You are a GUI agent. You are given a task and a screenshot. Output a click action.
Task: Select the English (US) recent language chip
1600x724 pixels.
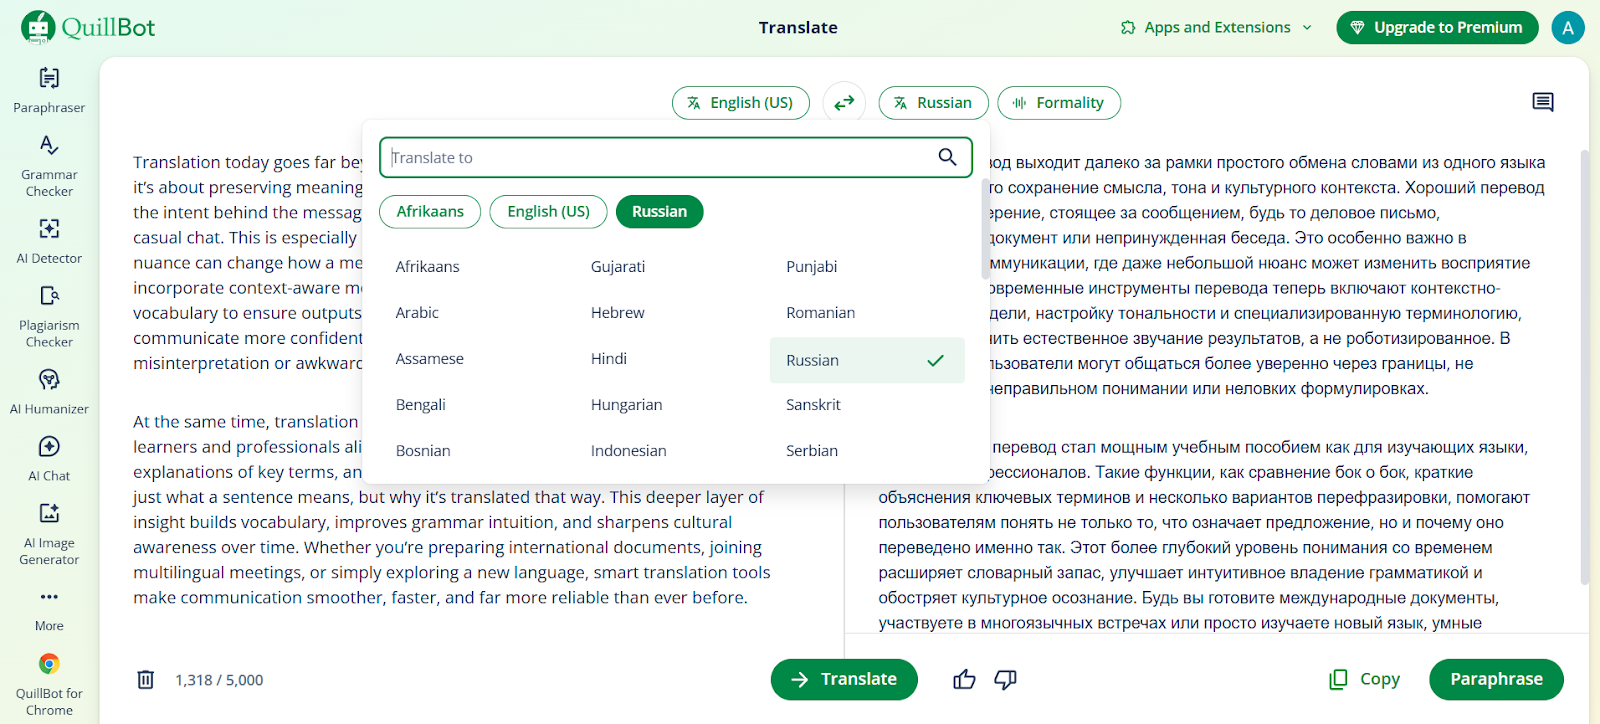548,211
